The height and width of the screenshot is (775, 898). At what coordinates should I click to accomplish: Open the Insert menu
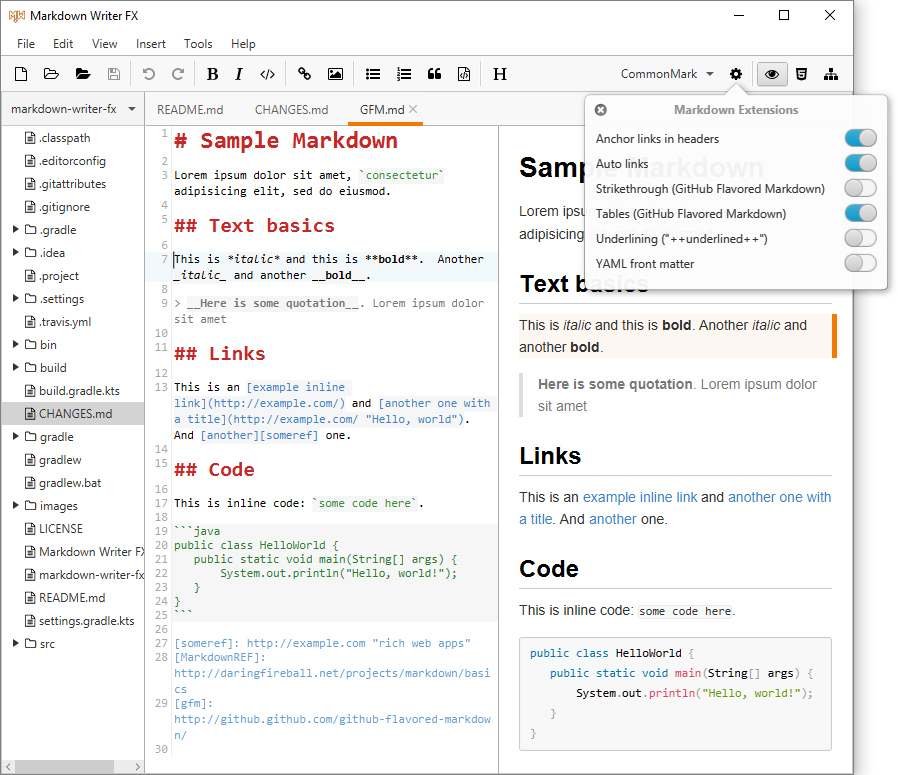click(151, 44)
